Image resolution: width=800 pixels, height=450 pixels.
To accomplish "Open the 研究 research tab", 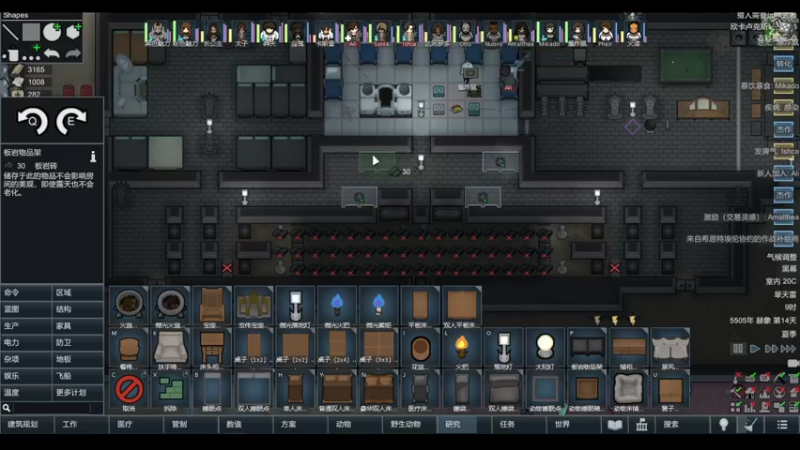I will [x=464, y=424].
